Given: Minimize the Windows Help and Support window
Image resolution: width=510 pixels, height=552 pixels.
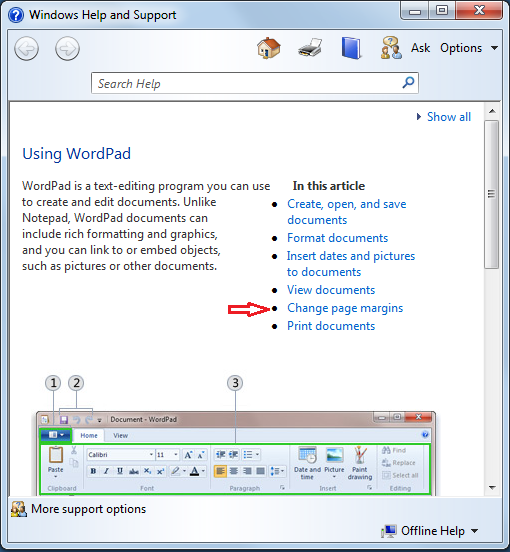Looking at the screenshot, I should coord(415,11).
